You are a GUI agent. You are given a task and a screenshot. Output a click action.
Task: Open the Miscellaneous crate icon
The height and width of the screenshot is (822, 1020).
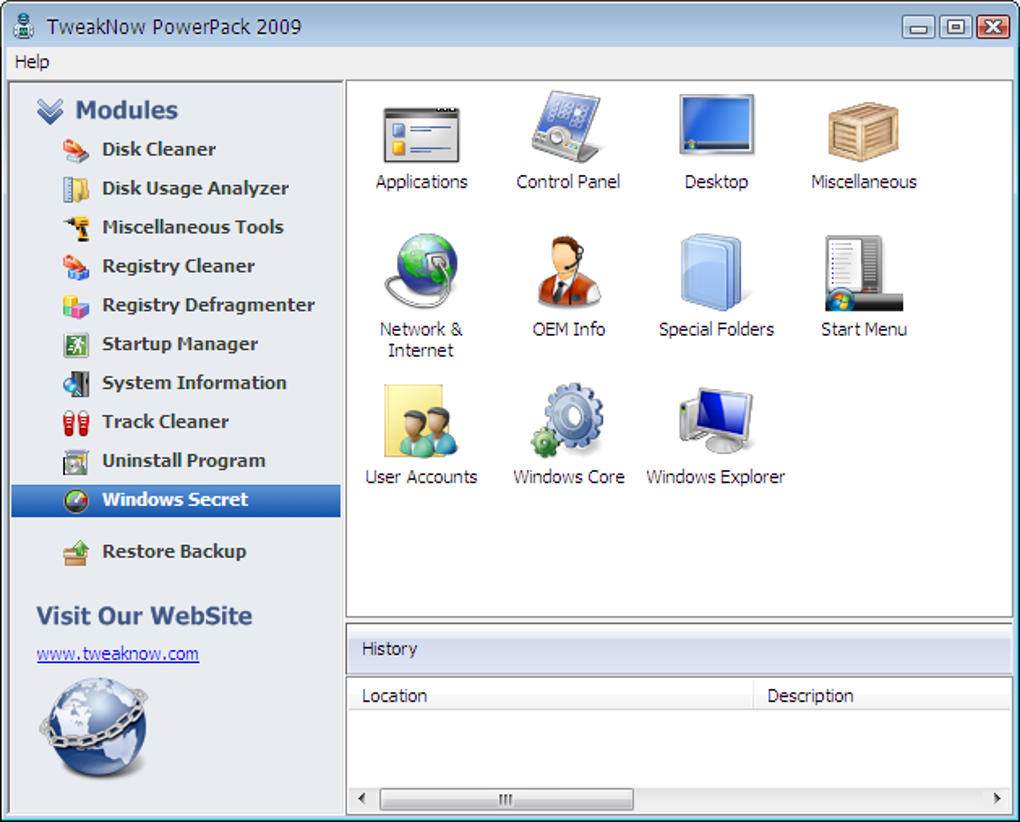coord(863,131)
